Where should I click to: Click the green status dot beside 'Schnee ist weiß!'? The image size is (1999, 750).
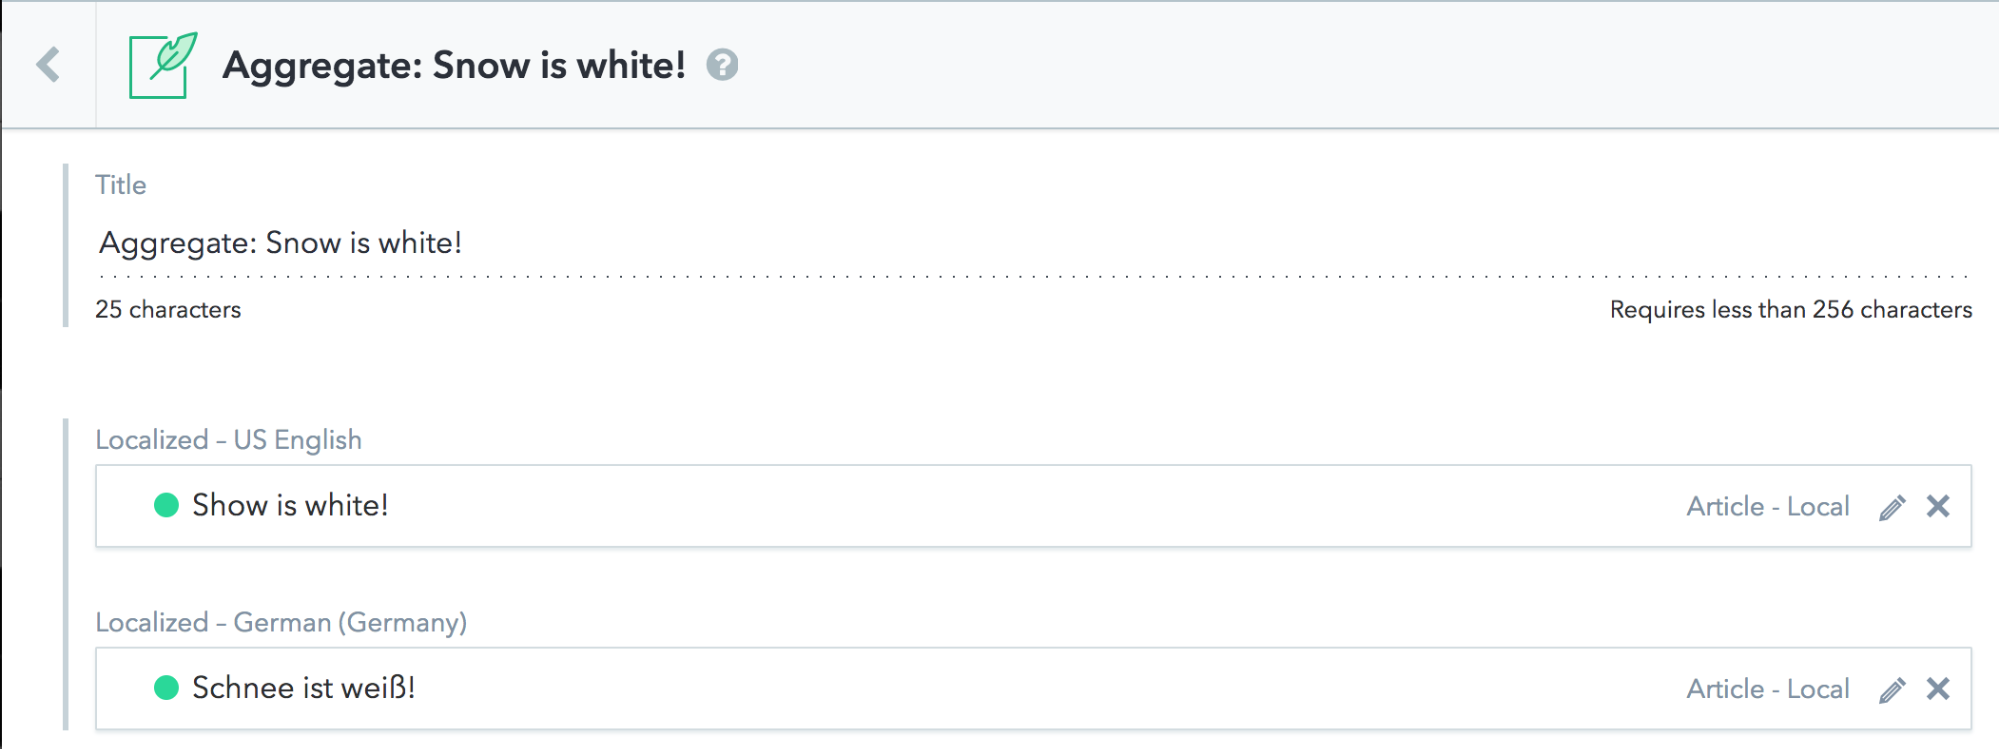point(166,688)
